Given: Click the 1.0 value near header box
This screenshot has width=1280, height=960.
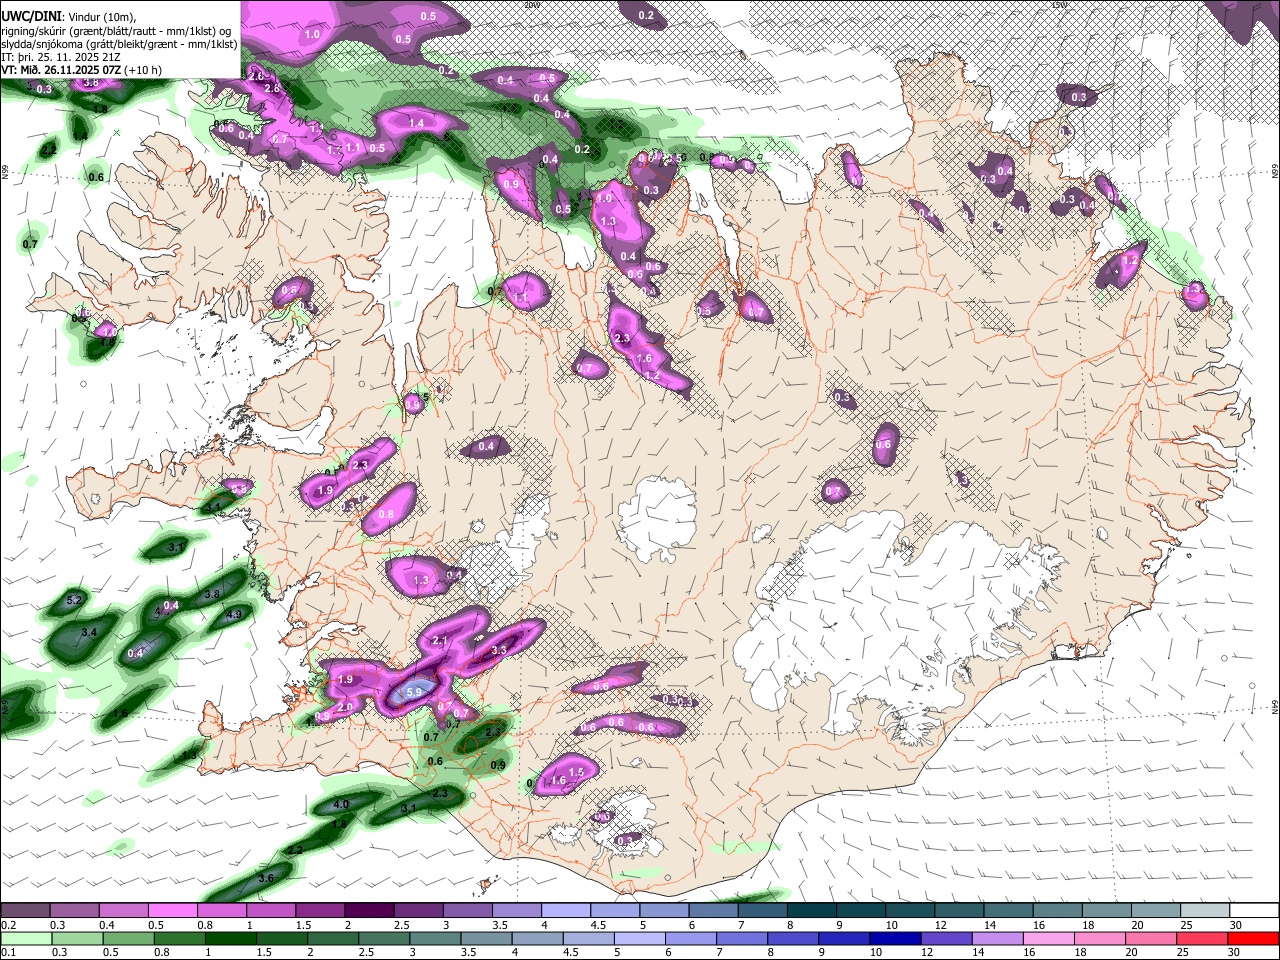Looking at the screenshot, I should click(312, 34).
